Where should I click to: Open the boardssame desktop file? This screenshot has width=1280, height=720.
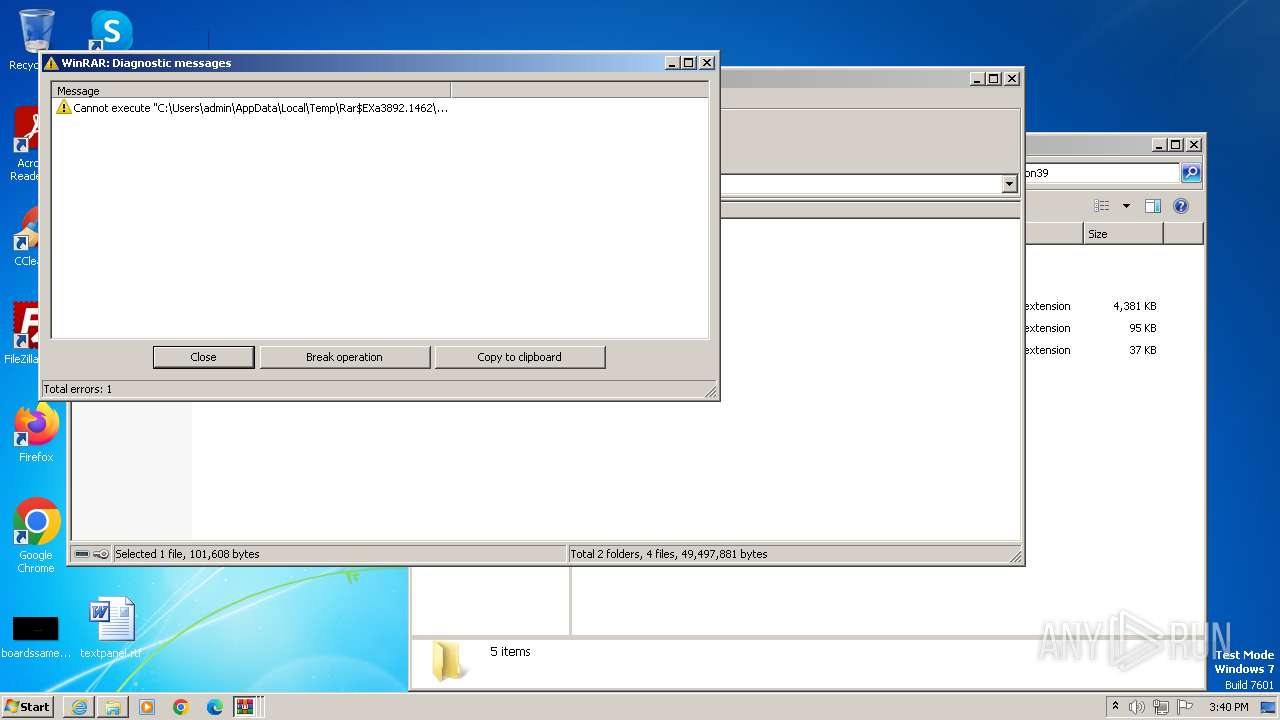click(x=36, y=637)
